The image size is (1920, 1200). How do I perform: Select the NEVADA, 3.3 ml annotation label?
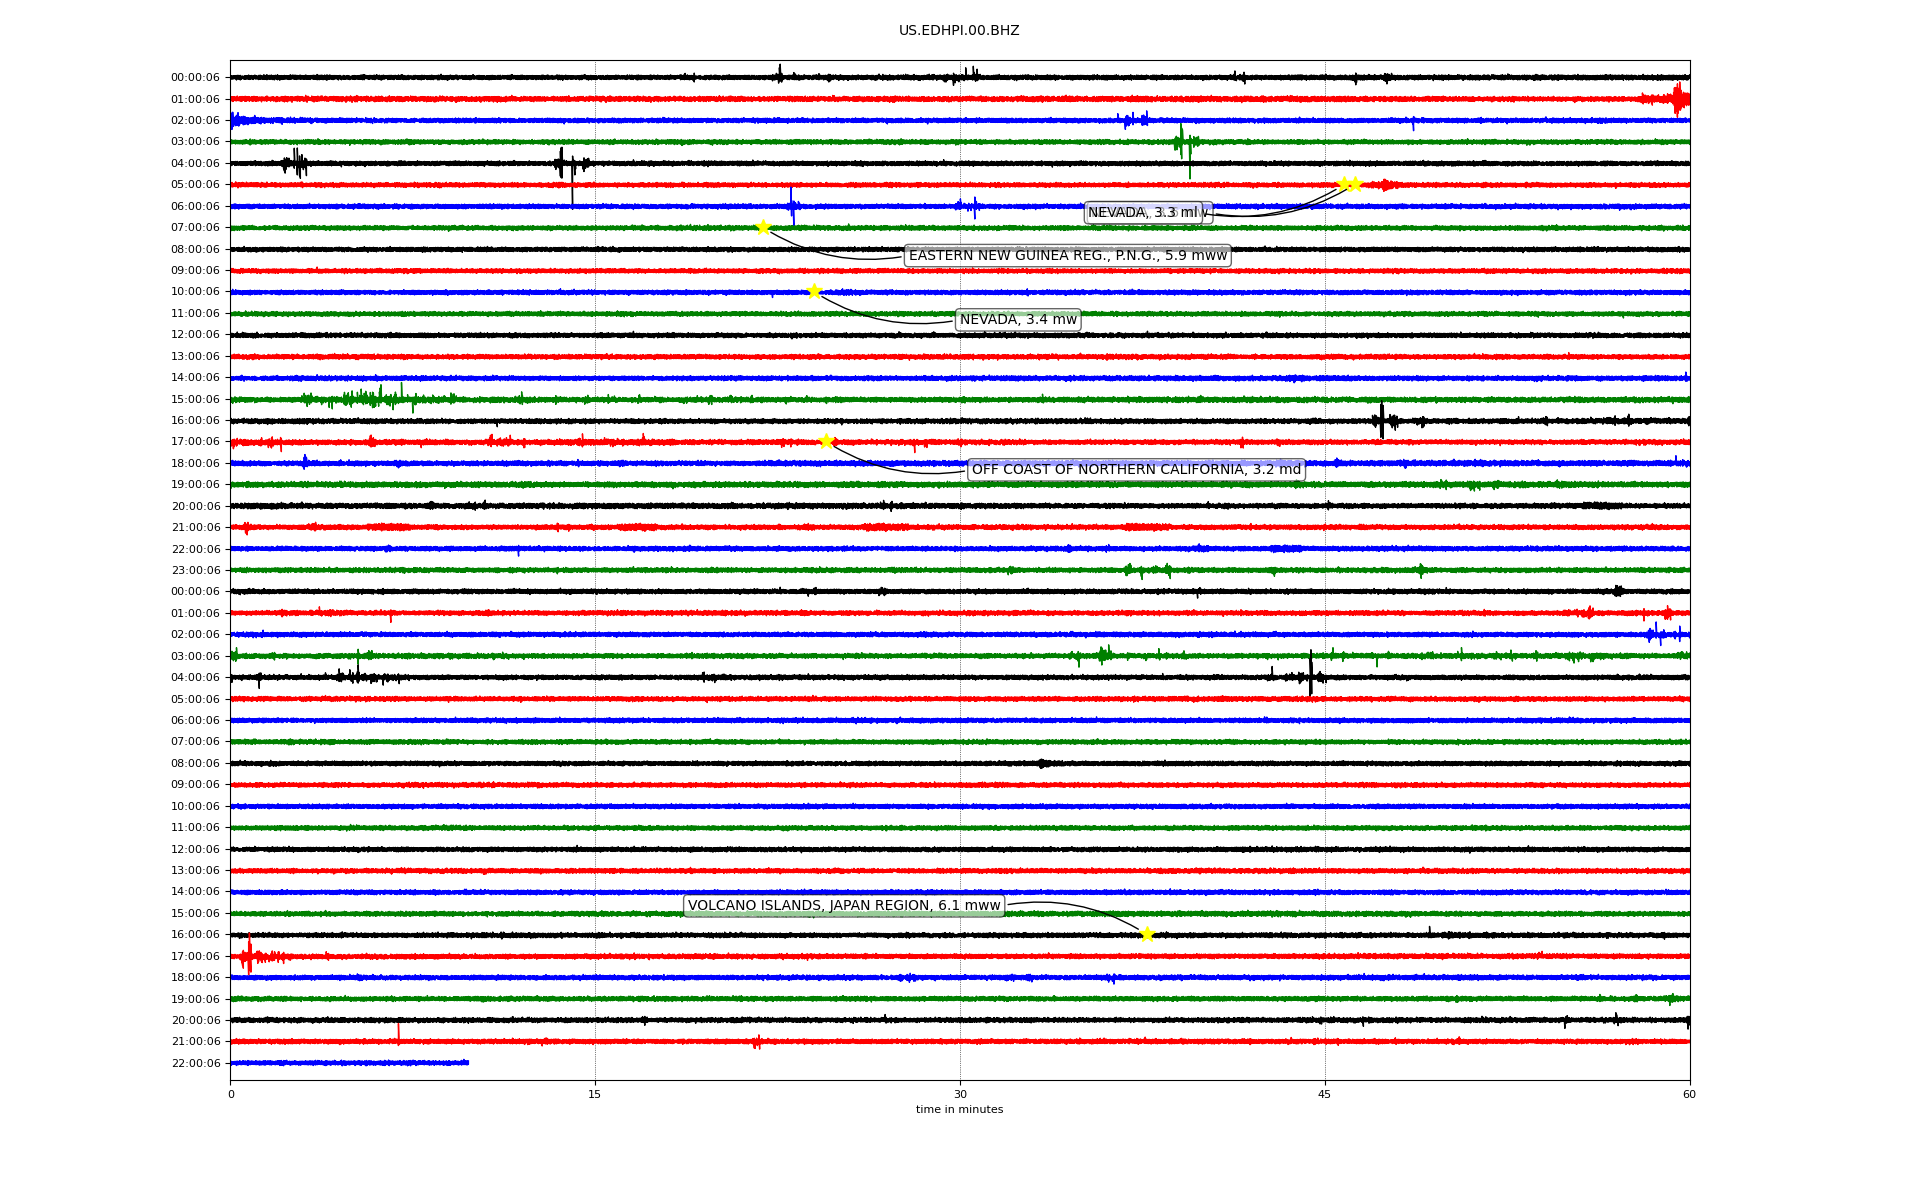tap(1142, 212)
